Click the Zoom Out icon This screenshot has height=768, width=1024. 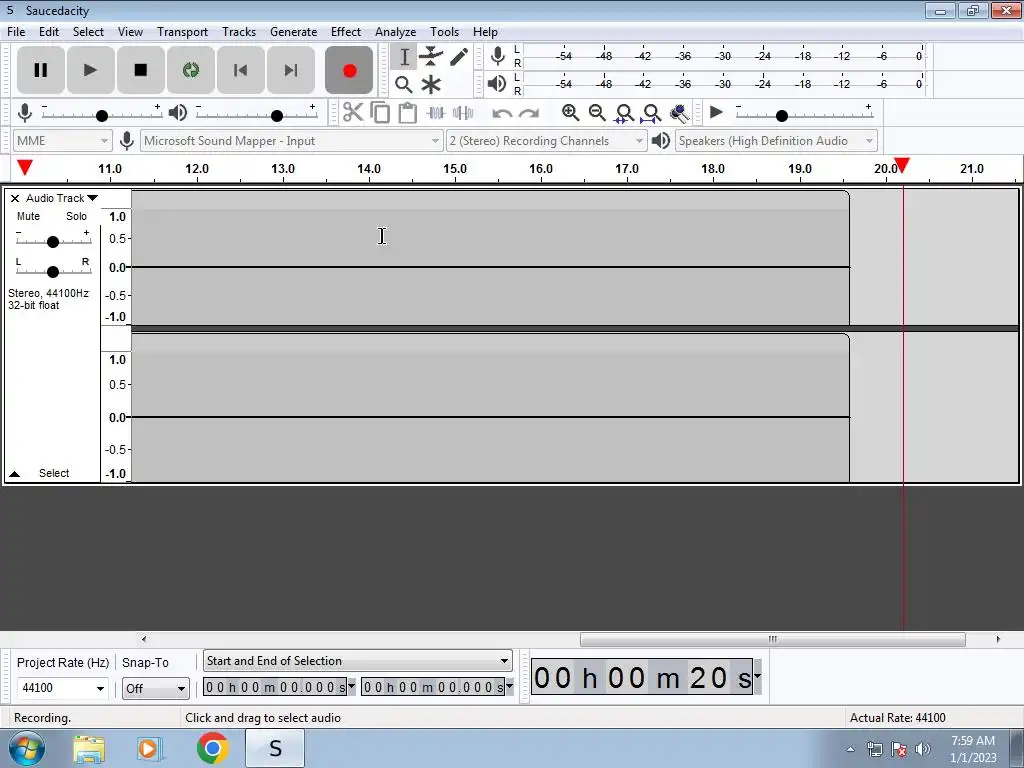tap(597, 112)
